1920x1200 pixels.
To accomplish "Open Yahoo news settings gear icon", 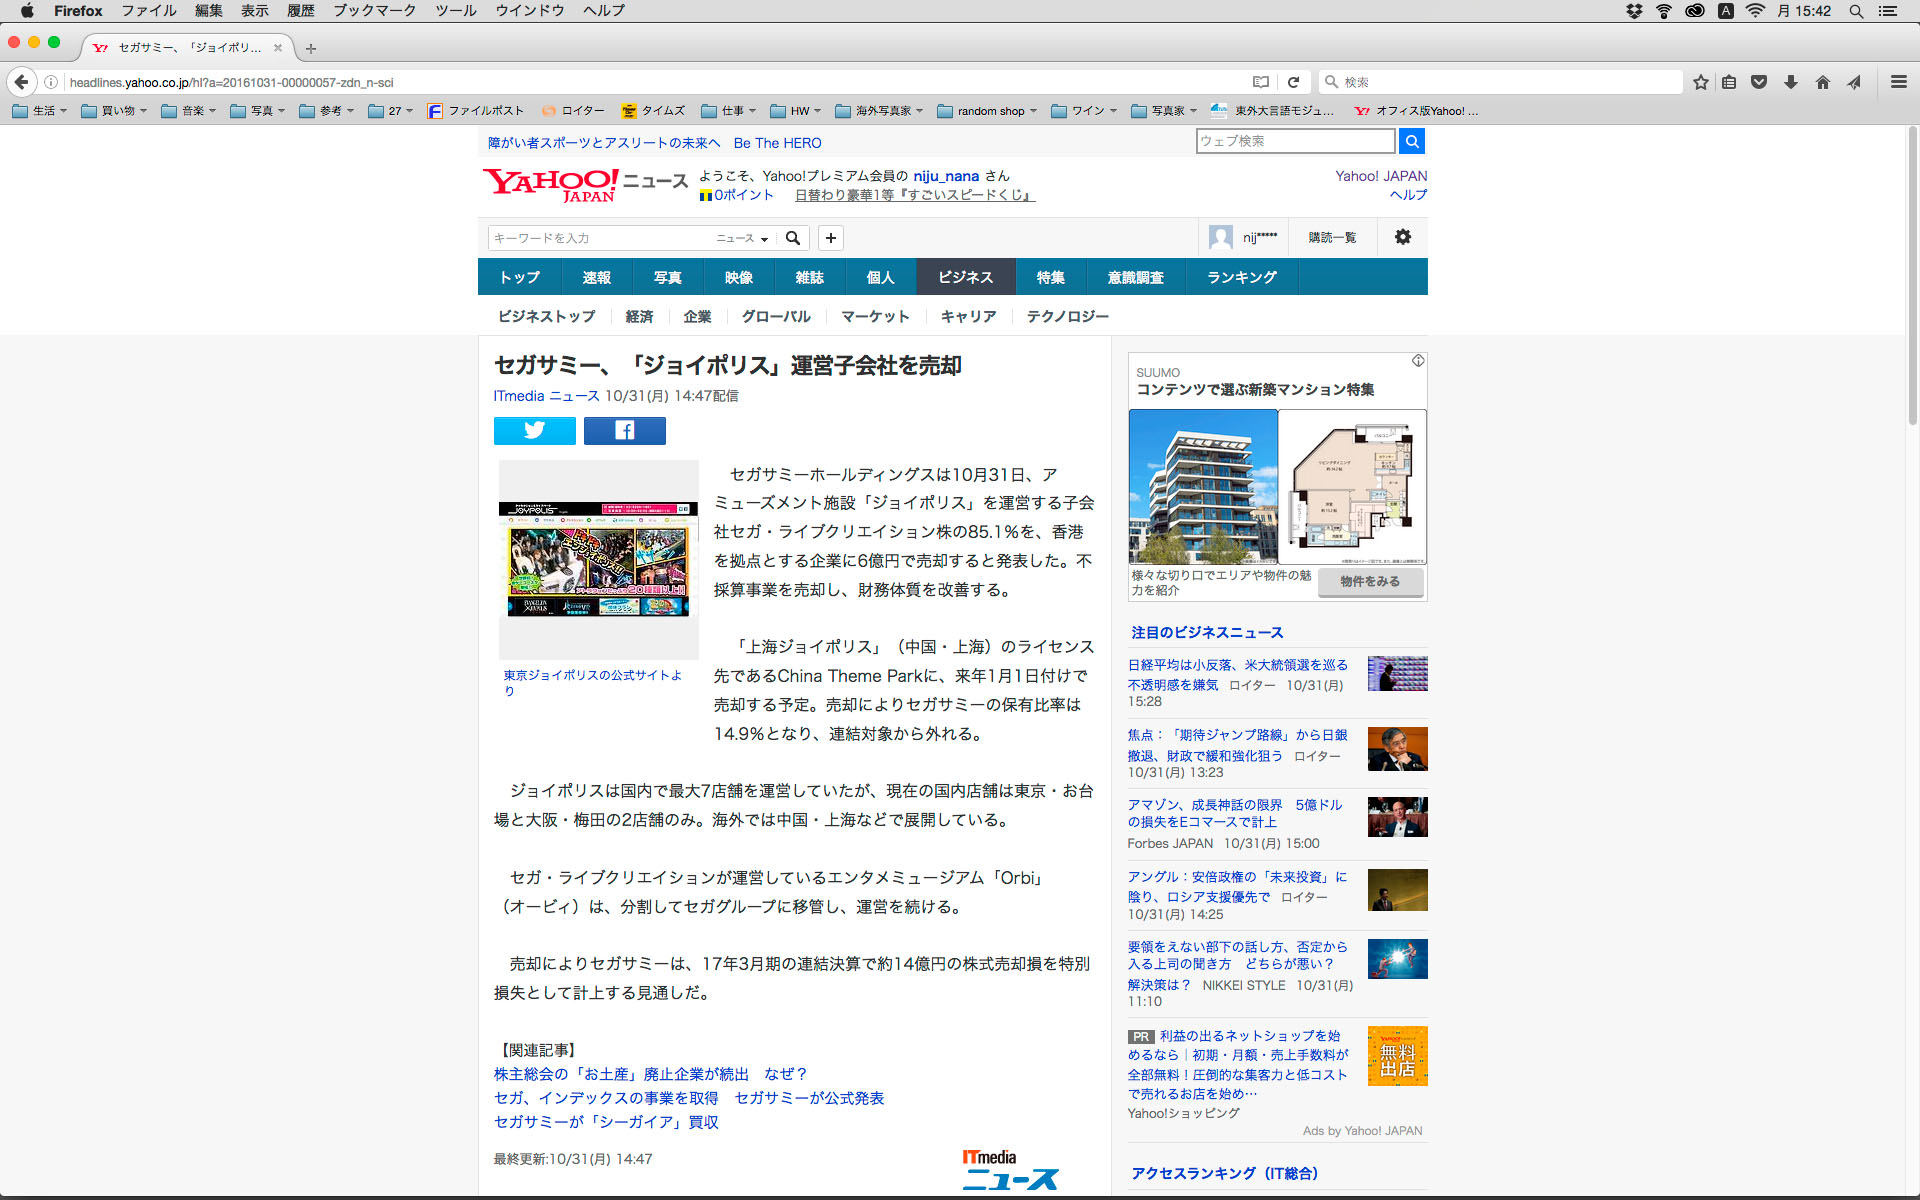I will click(1402, 237).
